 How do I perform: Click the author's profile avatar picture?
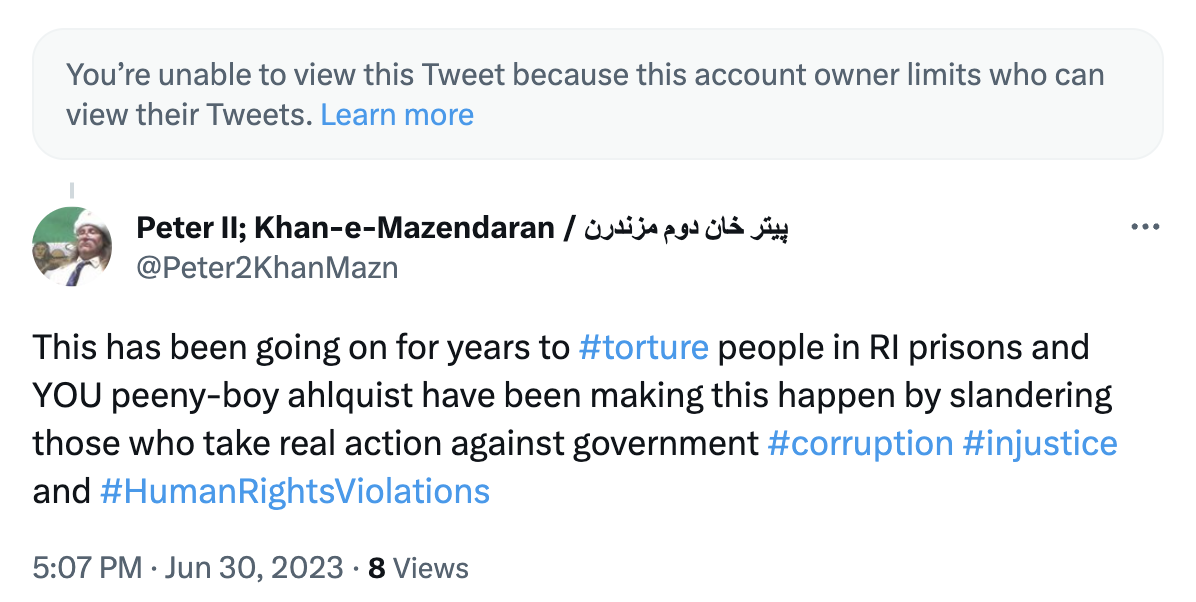(71, 246)
